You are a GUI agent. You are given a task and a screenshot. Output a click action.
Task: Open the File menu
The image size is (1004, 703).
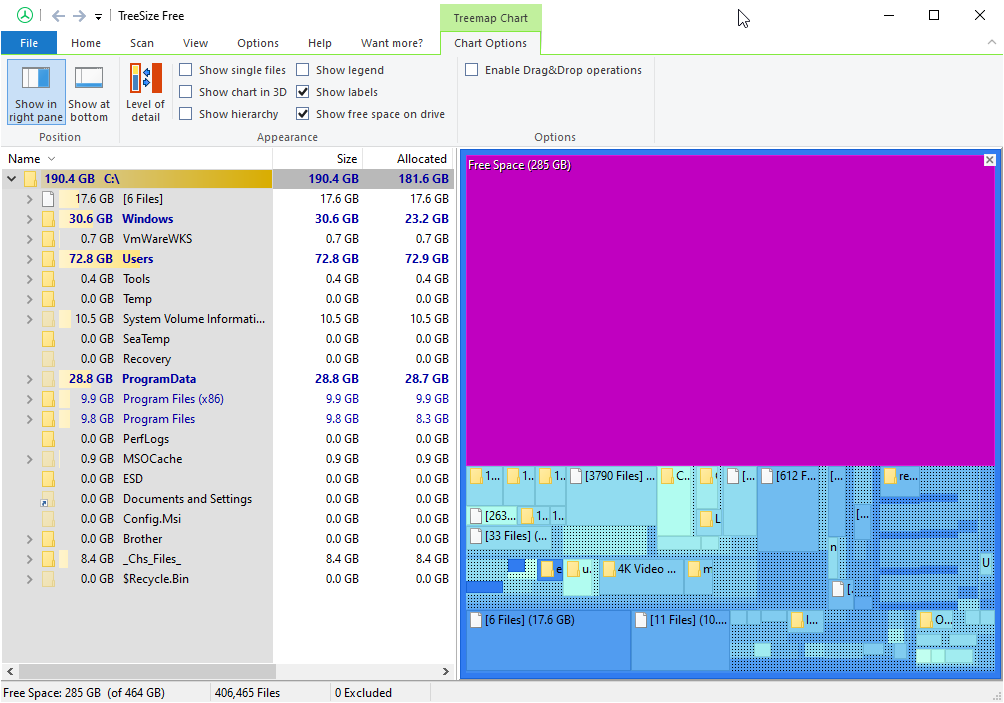click(29, 43)
